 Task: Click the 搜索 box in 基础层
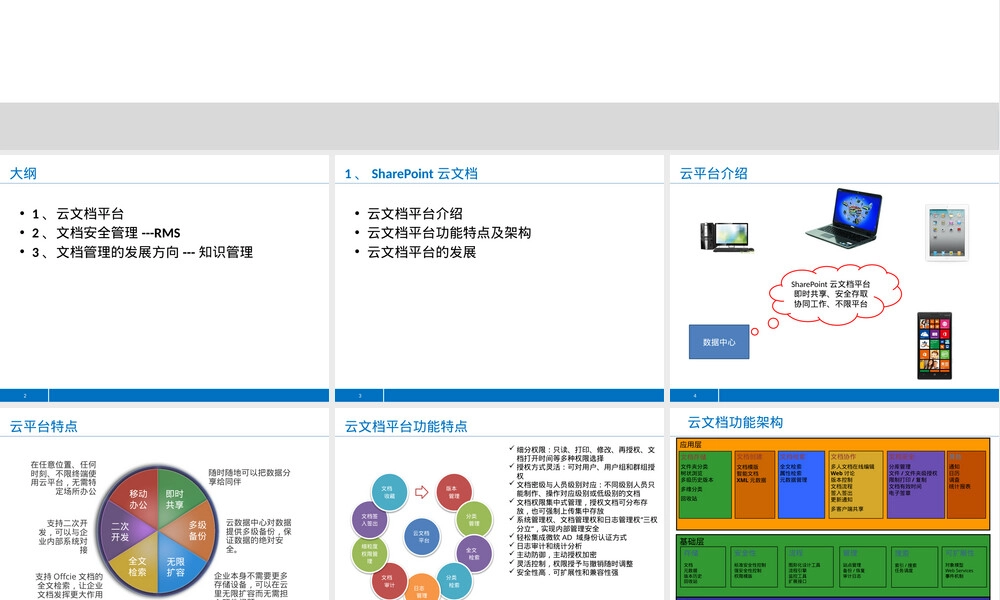[x=914, y=567]
